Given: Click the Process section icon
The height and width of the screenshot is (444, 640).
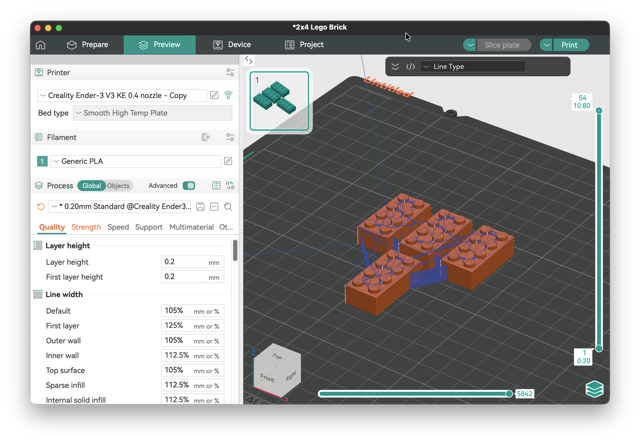Looking at the screenshot, I should point(39,186).
